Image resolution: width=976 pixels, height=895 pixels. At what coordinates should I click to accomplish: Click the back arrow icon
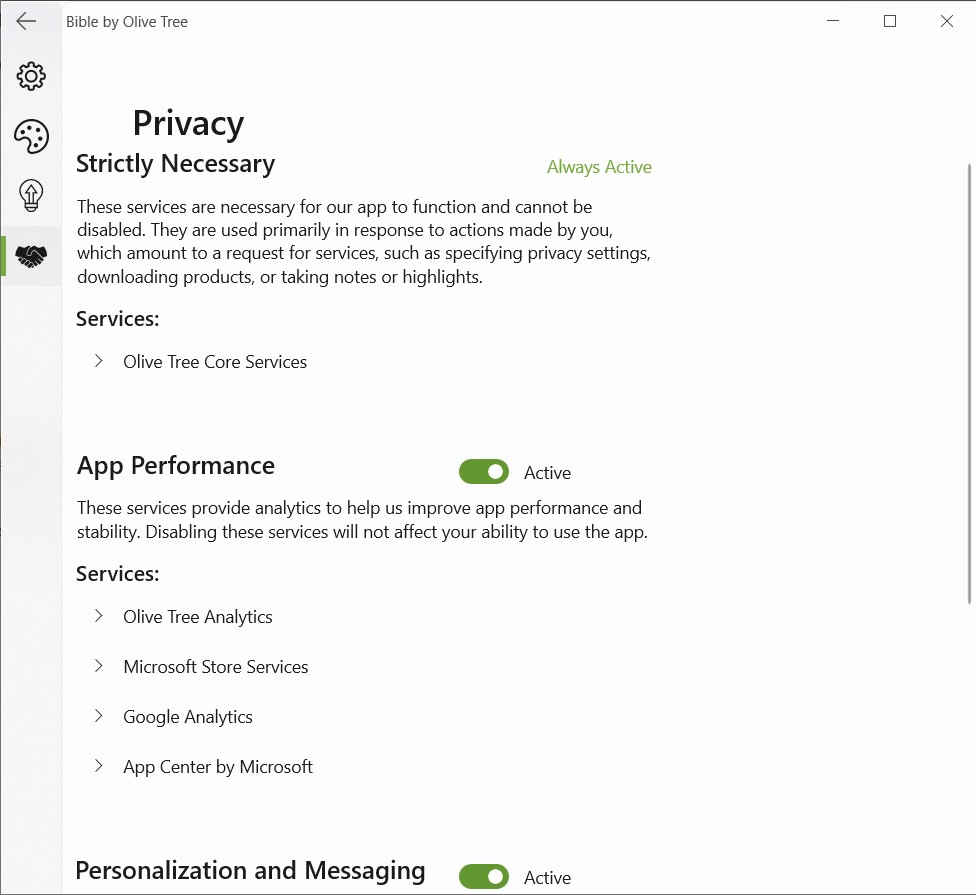[26, 21]
